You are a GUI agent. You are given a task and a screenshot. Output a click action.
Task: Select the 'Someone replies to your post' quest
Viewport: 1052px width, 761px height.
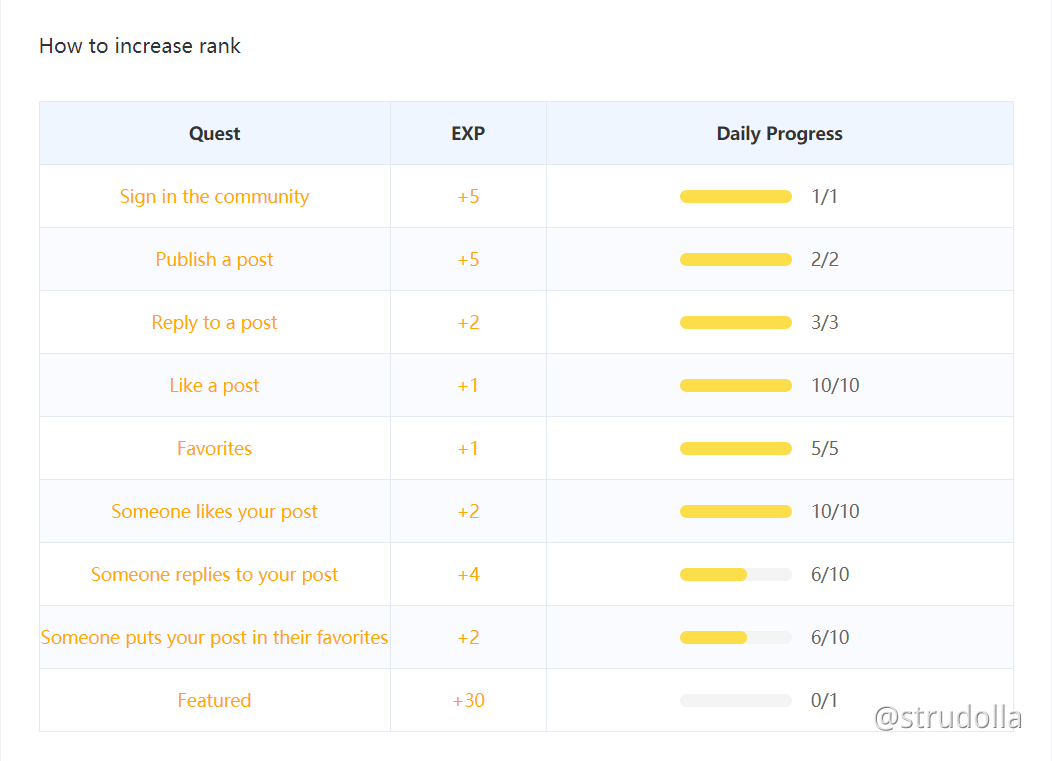[x=214, y=574]
